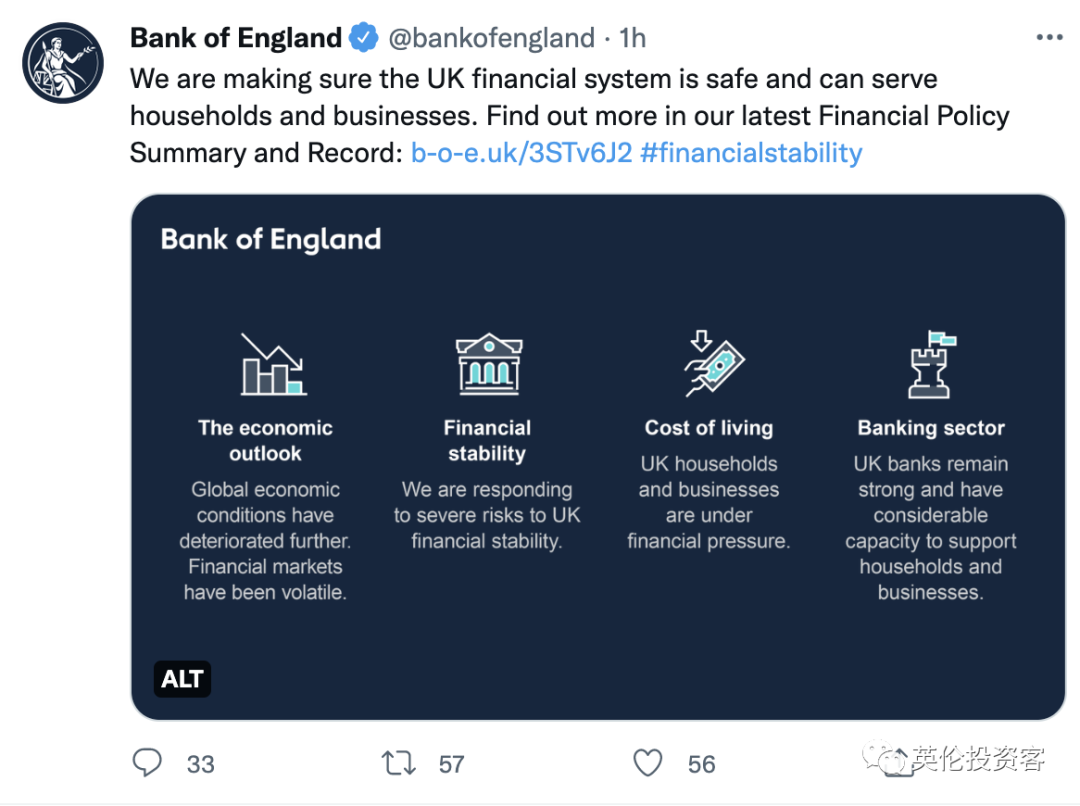The image size is (1080, 806).
Task: Click the banknote Cost of living icon
Action: 714,364
